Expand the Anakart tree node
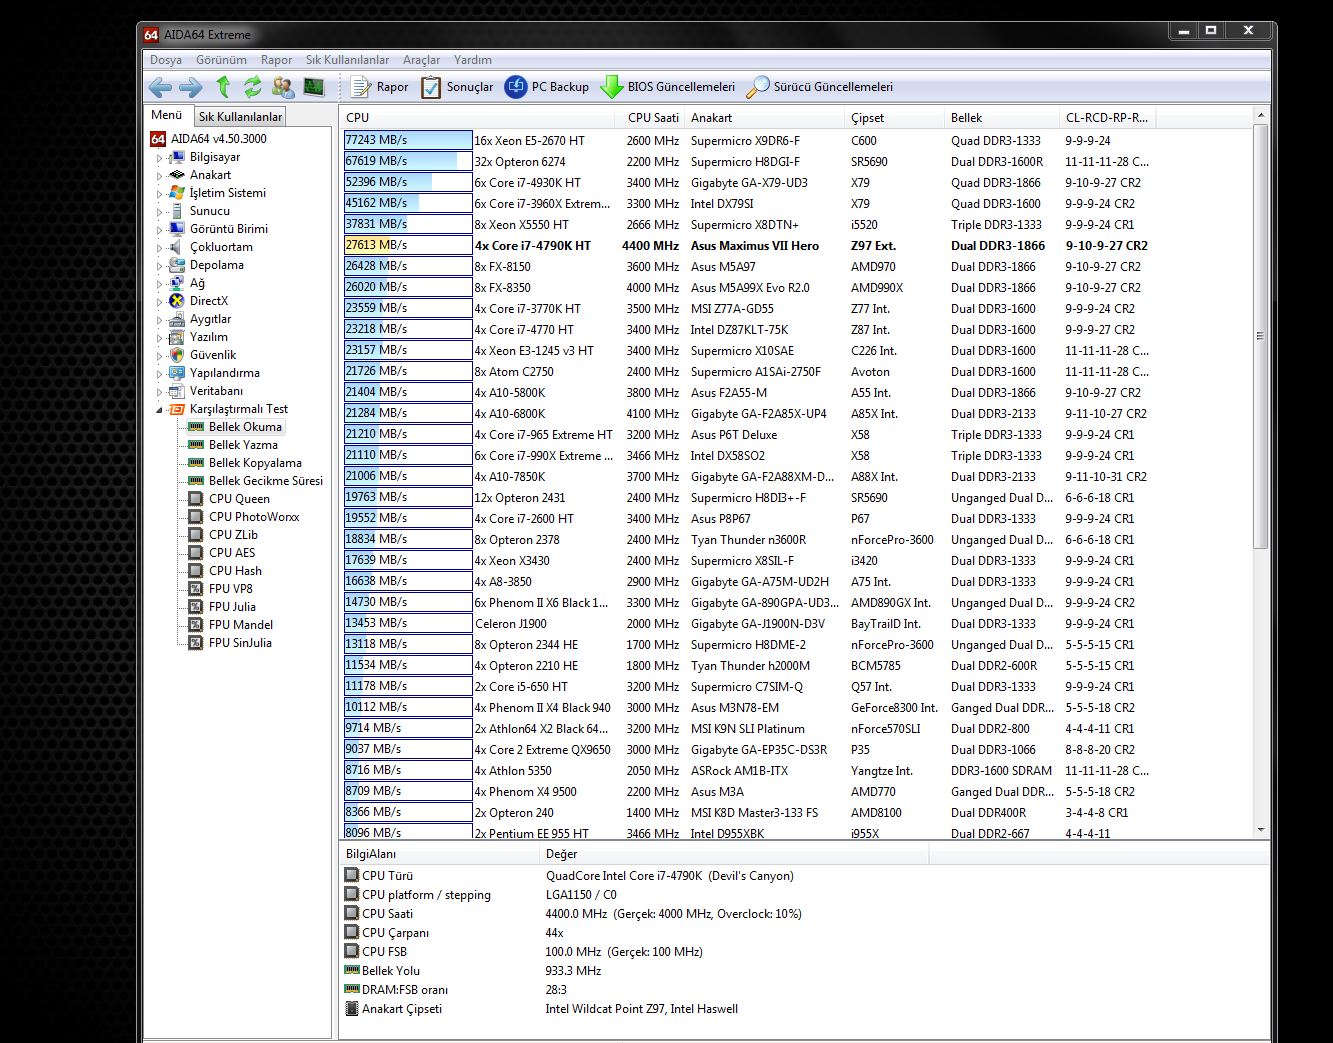Image resolution: width=1333 pixels, height=1043 pixels. (159, 176)
